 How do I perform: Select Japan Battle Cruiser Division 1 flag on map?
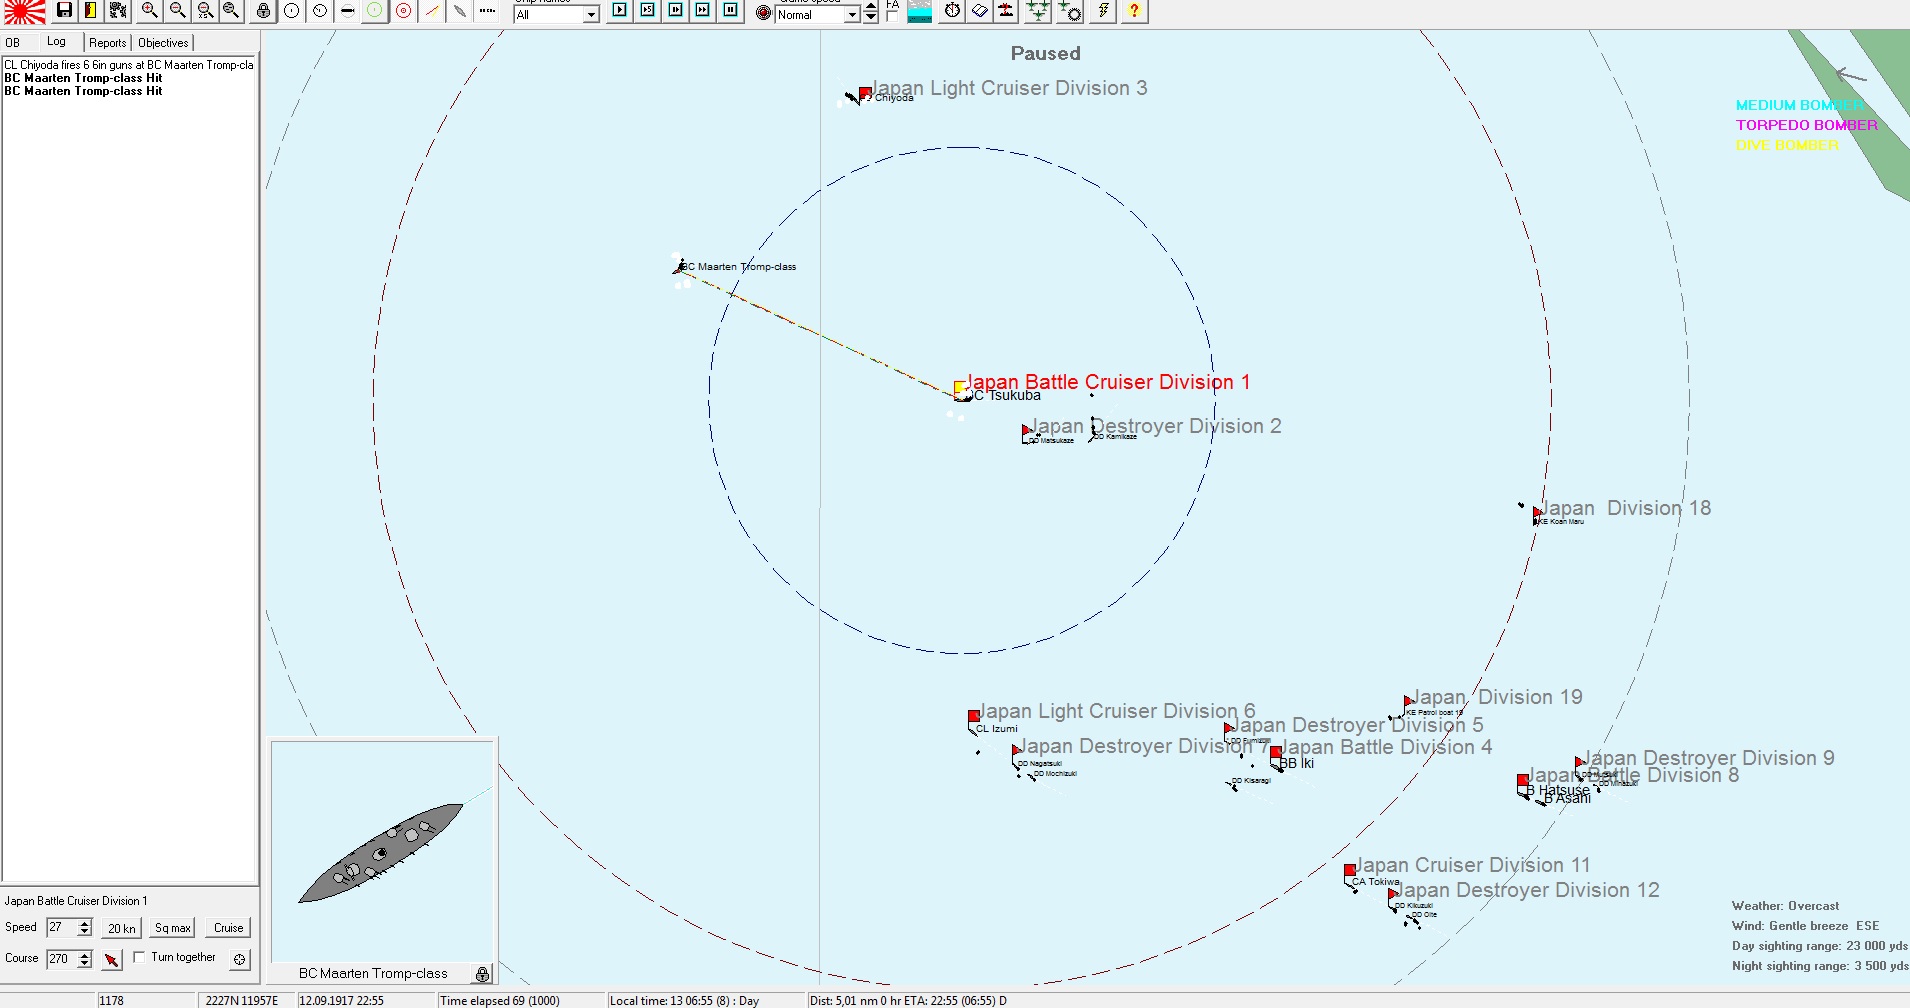pyautogui.click(x=959, y=387)
